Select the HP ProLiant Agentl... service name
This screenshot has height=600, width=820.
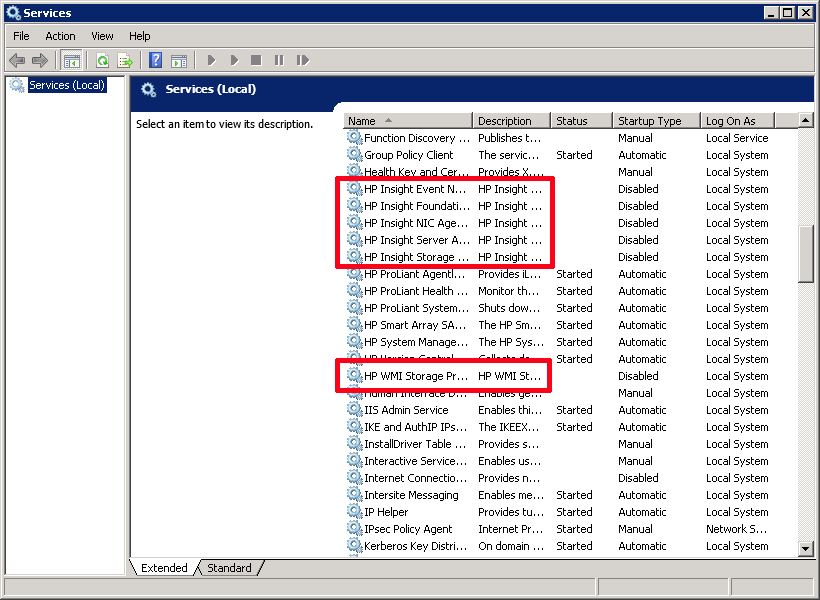414,274
